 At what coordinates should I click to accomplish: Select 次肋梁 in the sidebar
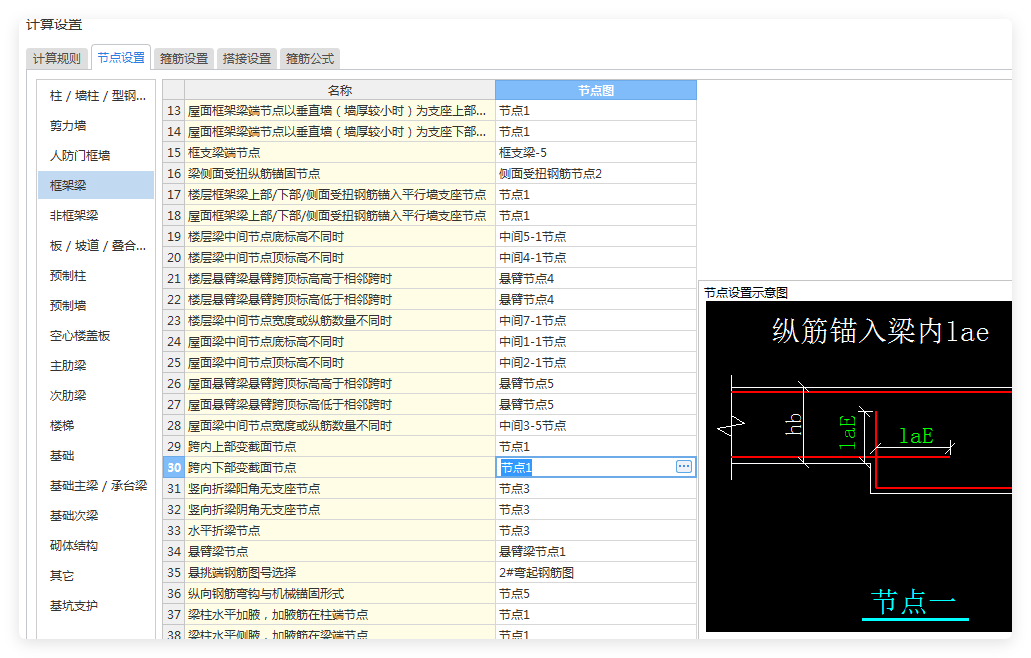click(96, 396)
